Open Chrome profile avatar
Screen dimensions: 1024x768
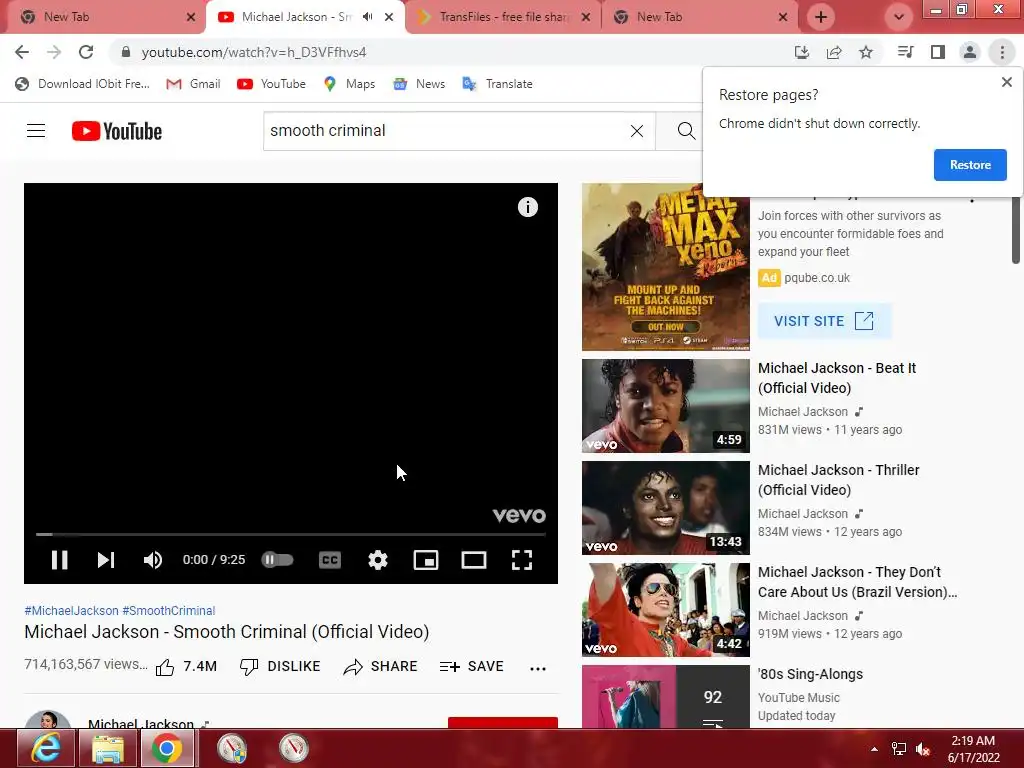click(970, 52)
